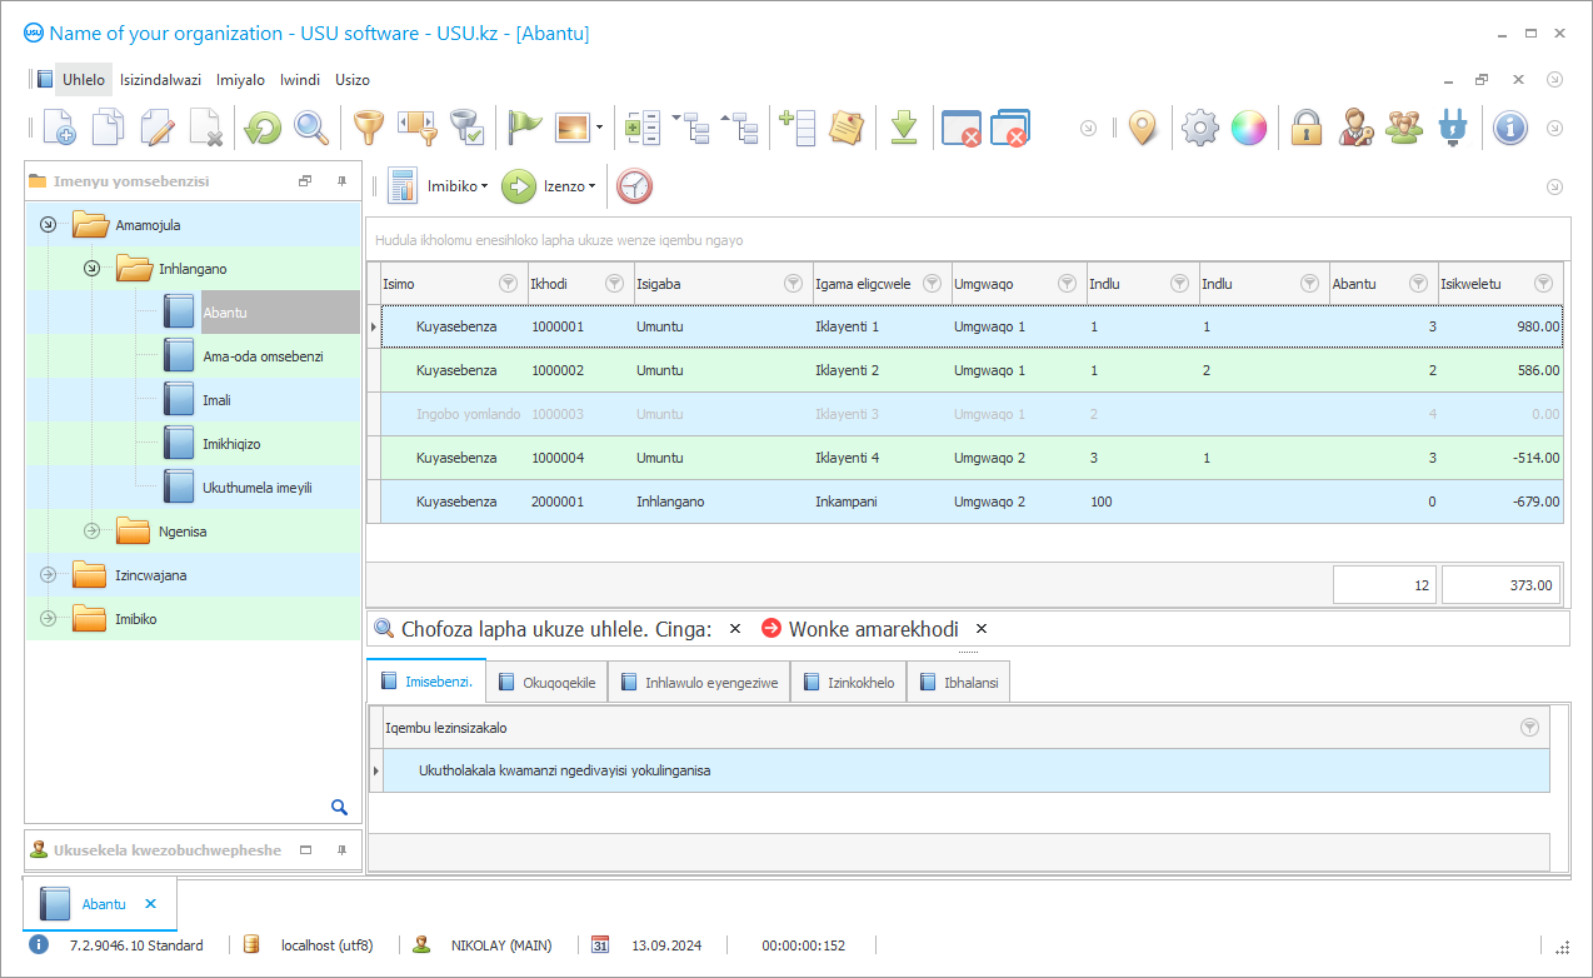Viewport: 1593px width, 978px height.
Task: Open filter on Ikhodi column
Action: pyautogui.click(x=614, y=284)
